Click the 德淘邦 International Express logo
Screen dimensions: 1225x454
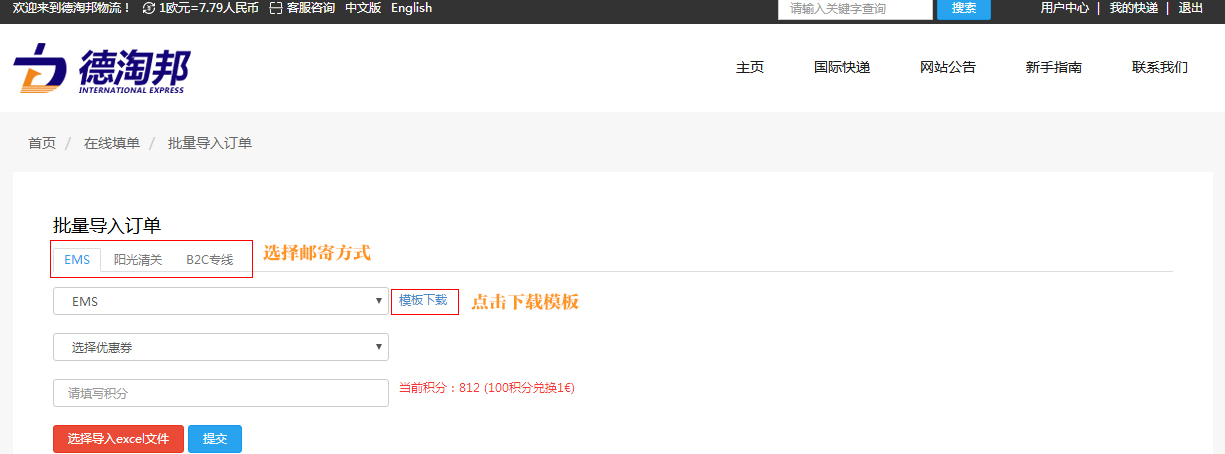pos(101,69)
